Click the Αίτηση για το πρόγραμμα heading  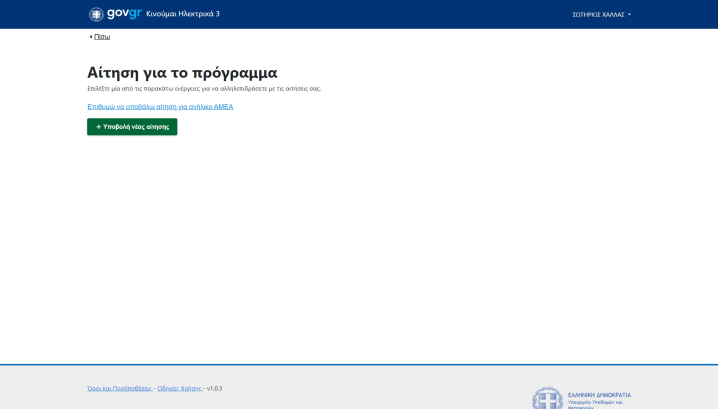(x=182, y=72)
